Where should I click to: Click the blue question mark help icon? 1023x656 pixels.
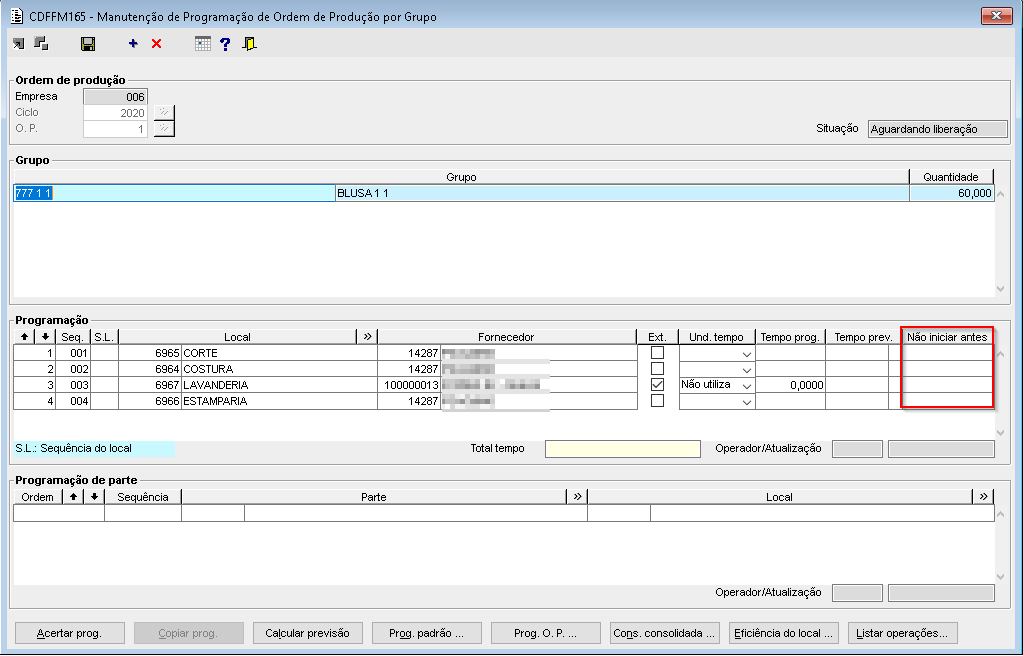click(x=225, y=44)
